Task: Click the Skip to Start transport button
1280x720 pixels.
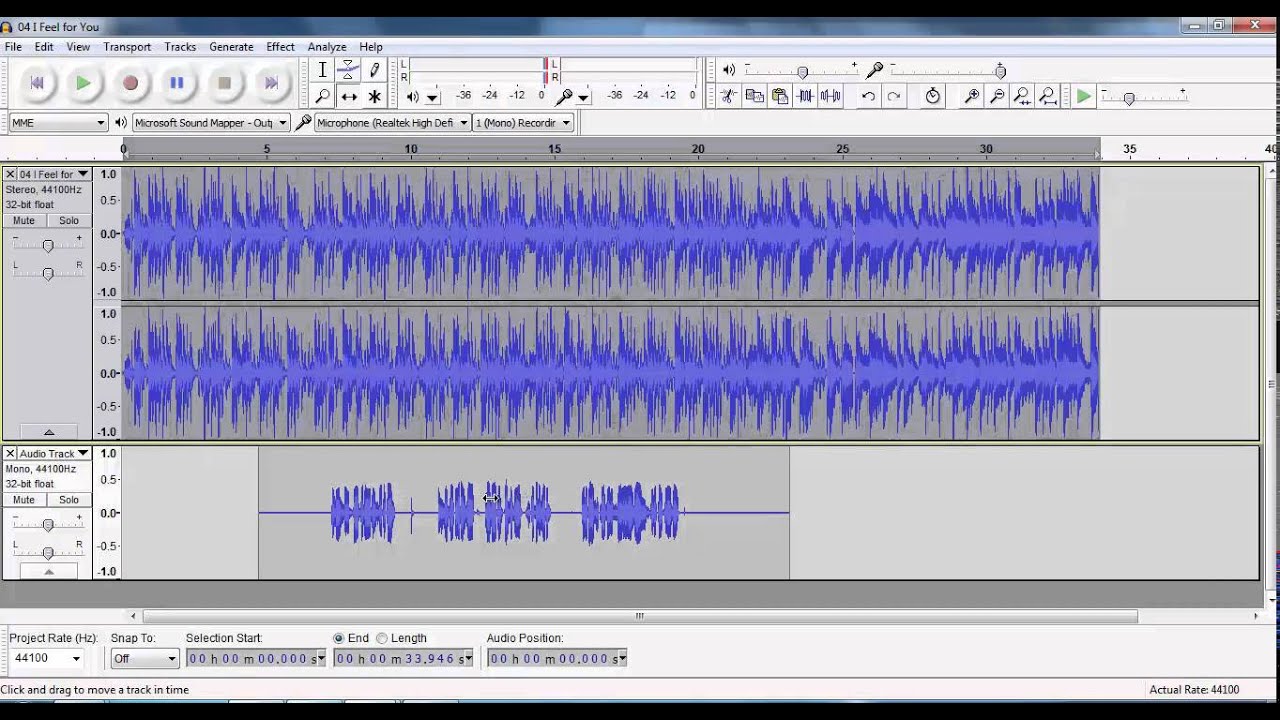Action: click(x=37, y=84)
